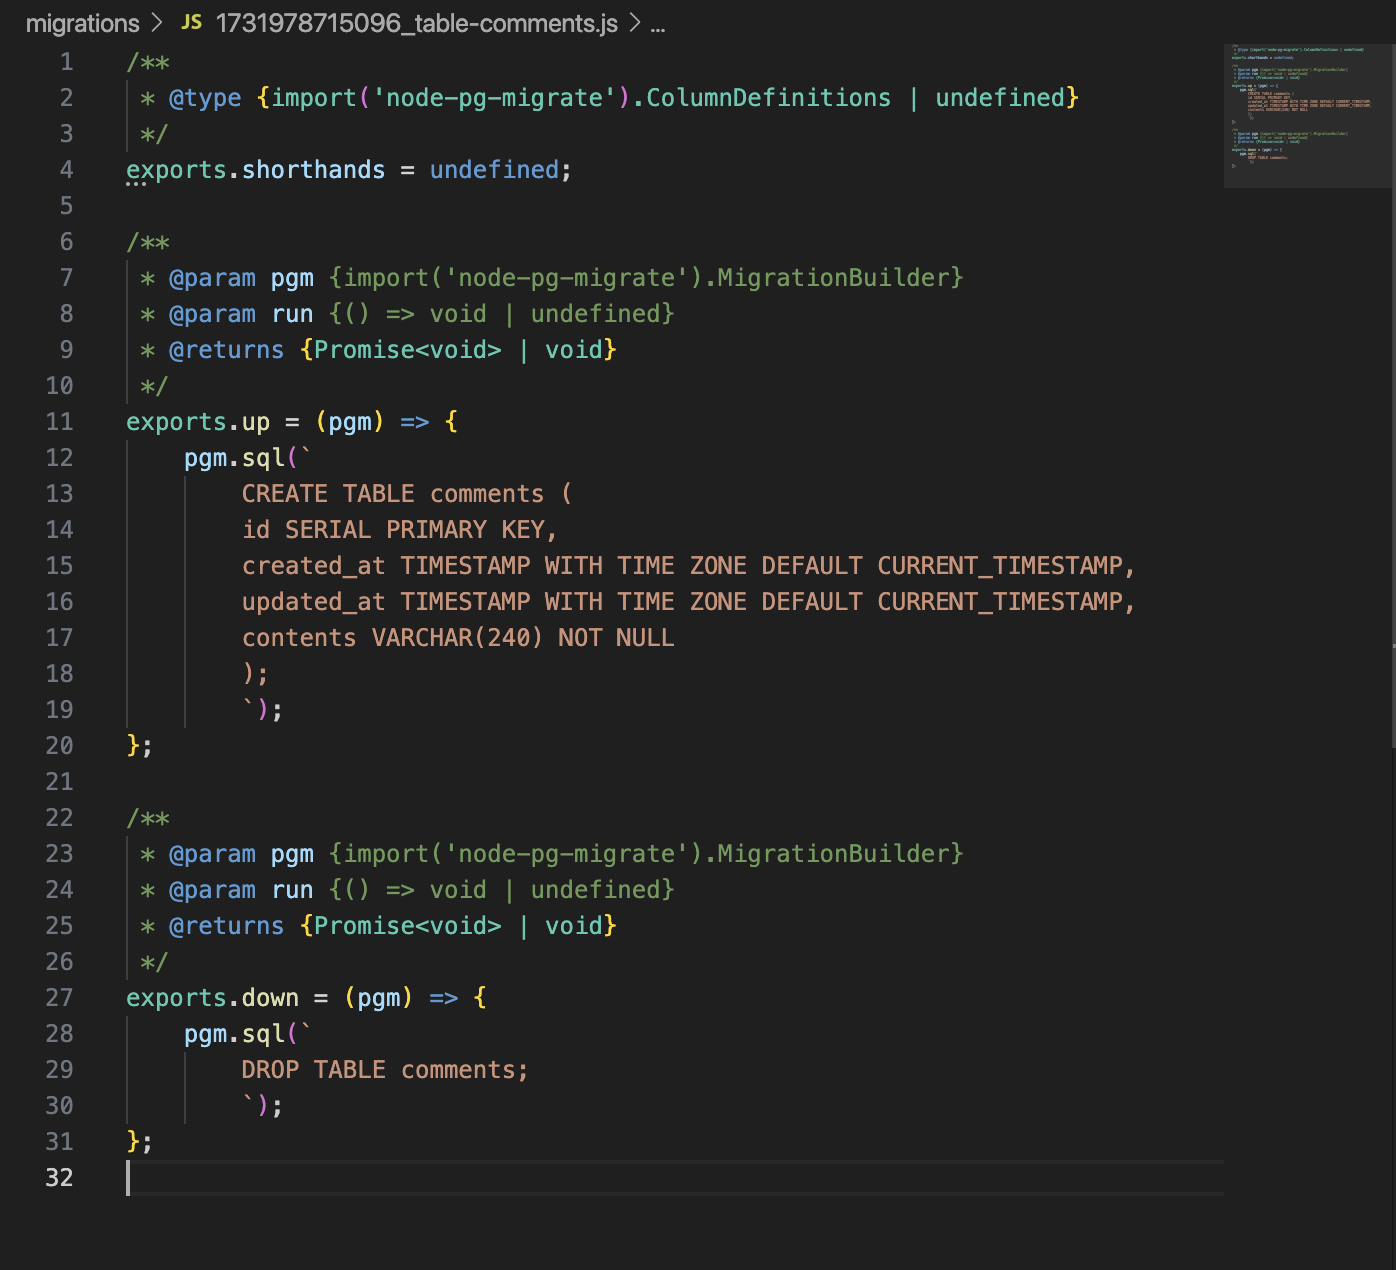Click '@returns' tag on line 9
Screen dimensions: 1396x1270
[x=227, y=350]
